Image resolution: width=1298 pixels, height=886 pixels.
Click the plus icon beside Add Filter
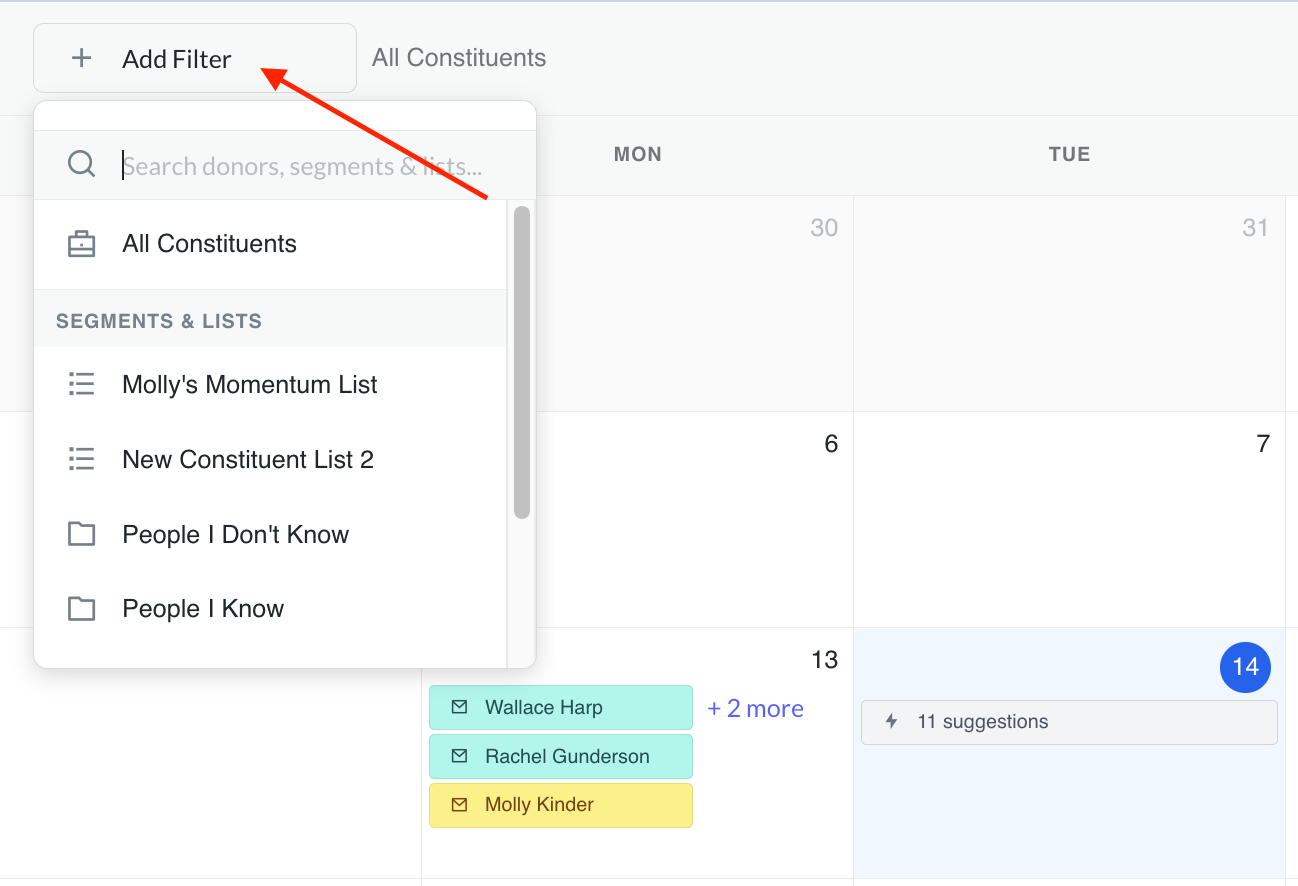82,59
